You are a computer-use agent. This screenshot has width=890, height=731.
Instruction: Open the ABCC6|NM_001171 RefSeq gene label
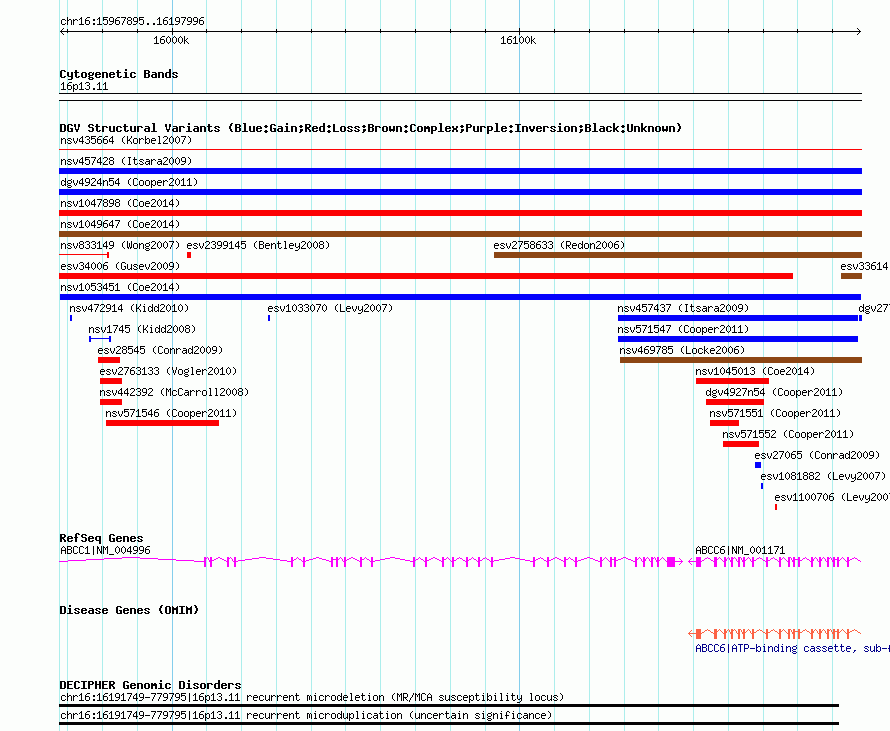[740, 551]
